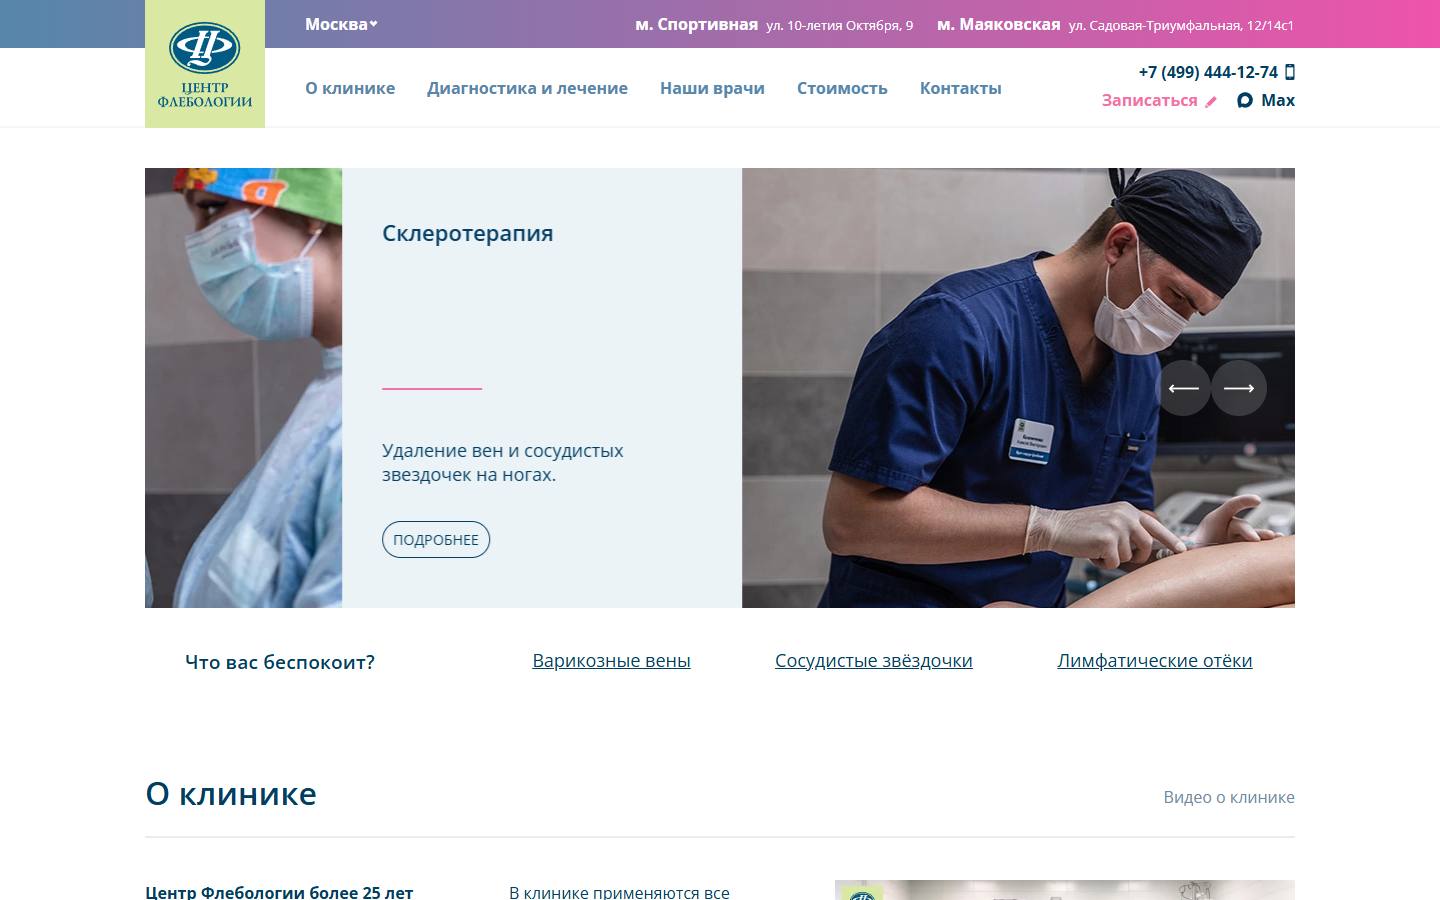Show the previous slide with the left arrow
Image resolution: width=1440 pixels, height=900 pixels.
pyautogui.click(x=1183, y=388)
